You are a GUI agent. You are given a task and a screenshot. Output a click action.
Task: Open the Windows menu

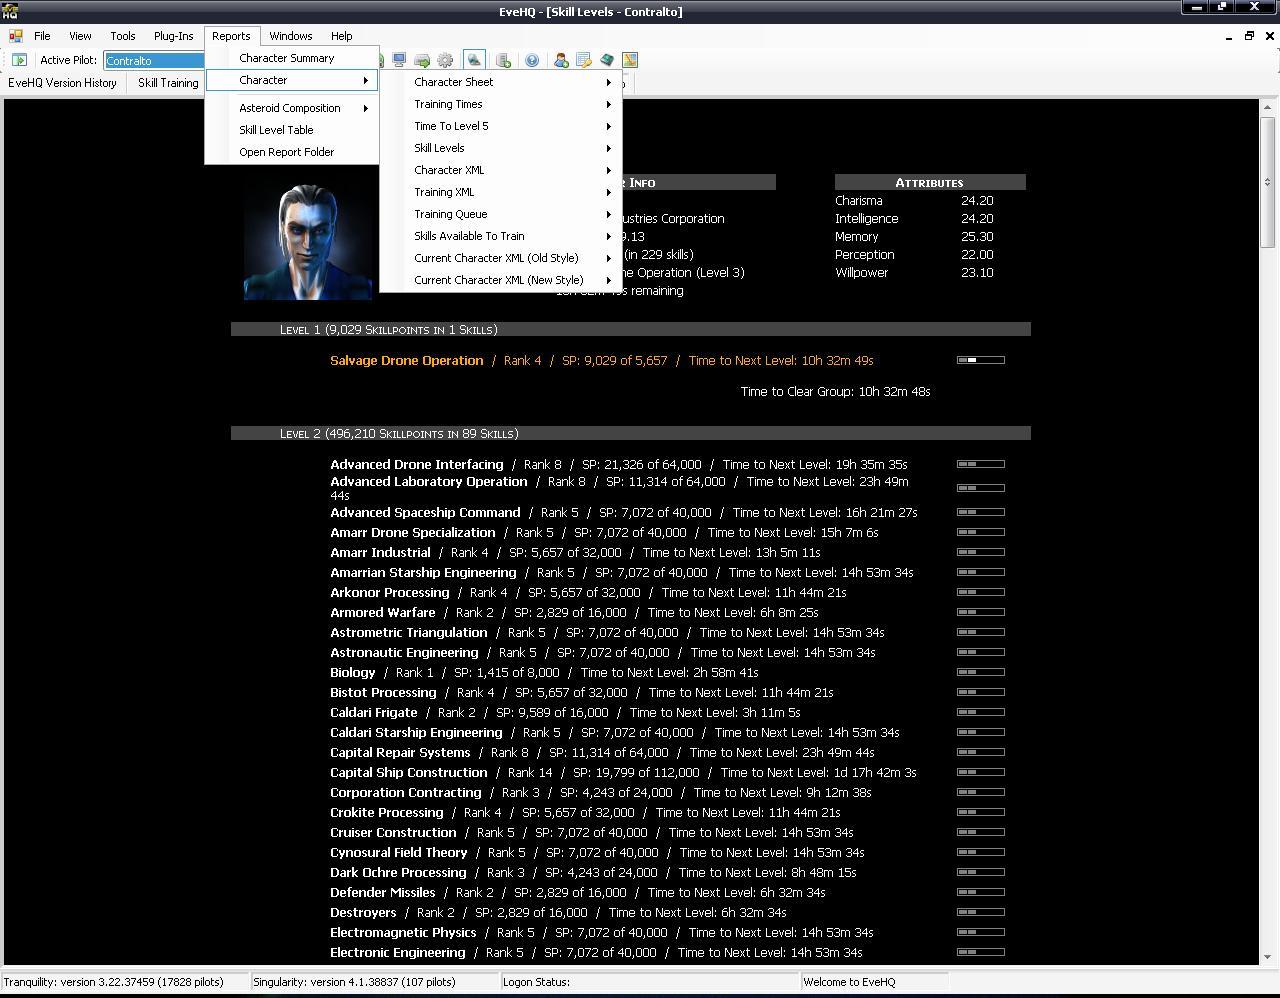(291, 36)
